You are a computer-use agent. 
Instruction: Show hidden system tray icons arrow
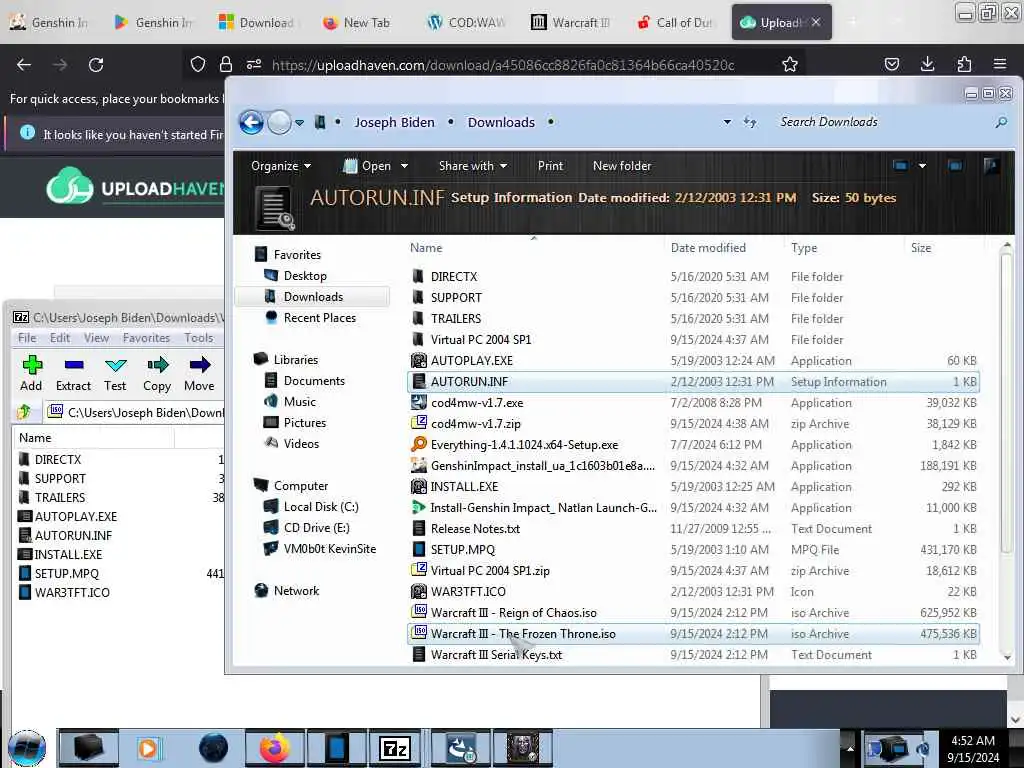click(850, 749)
